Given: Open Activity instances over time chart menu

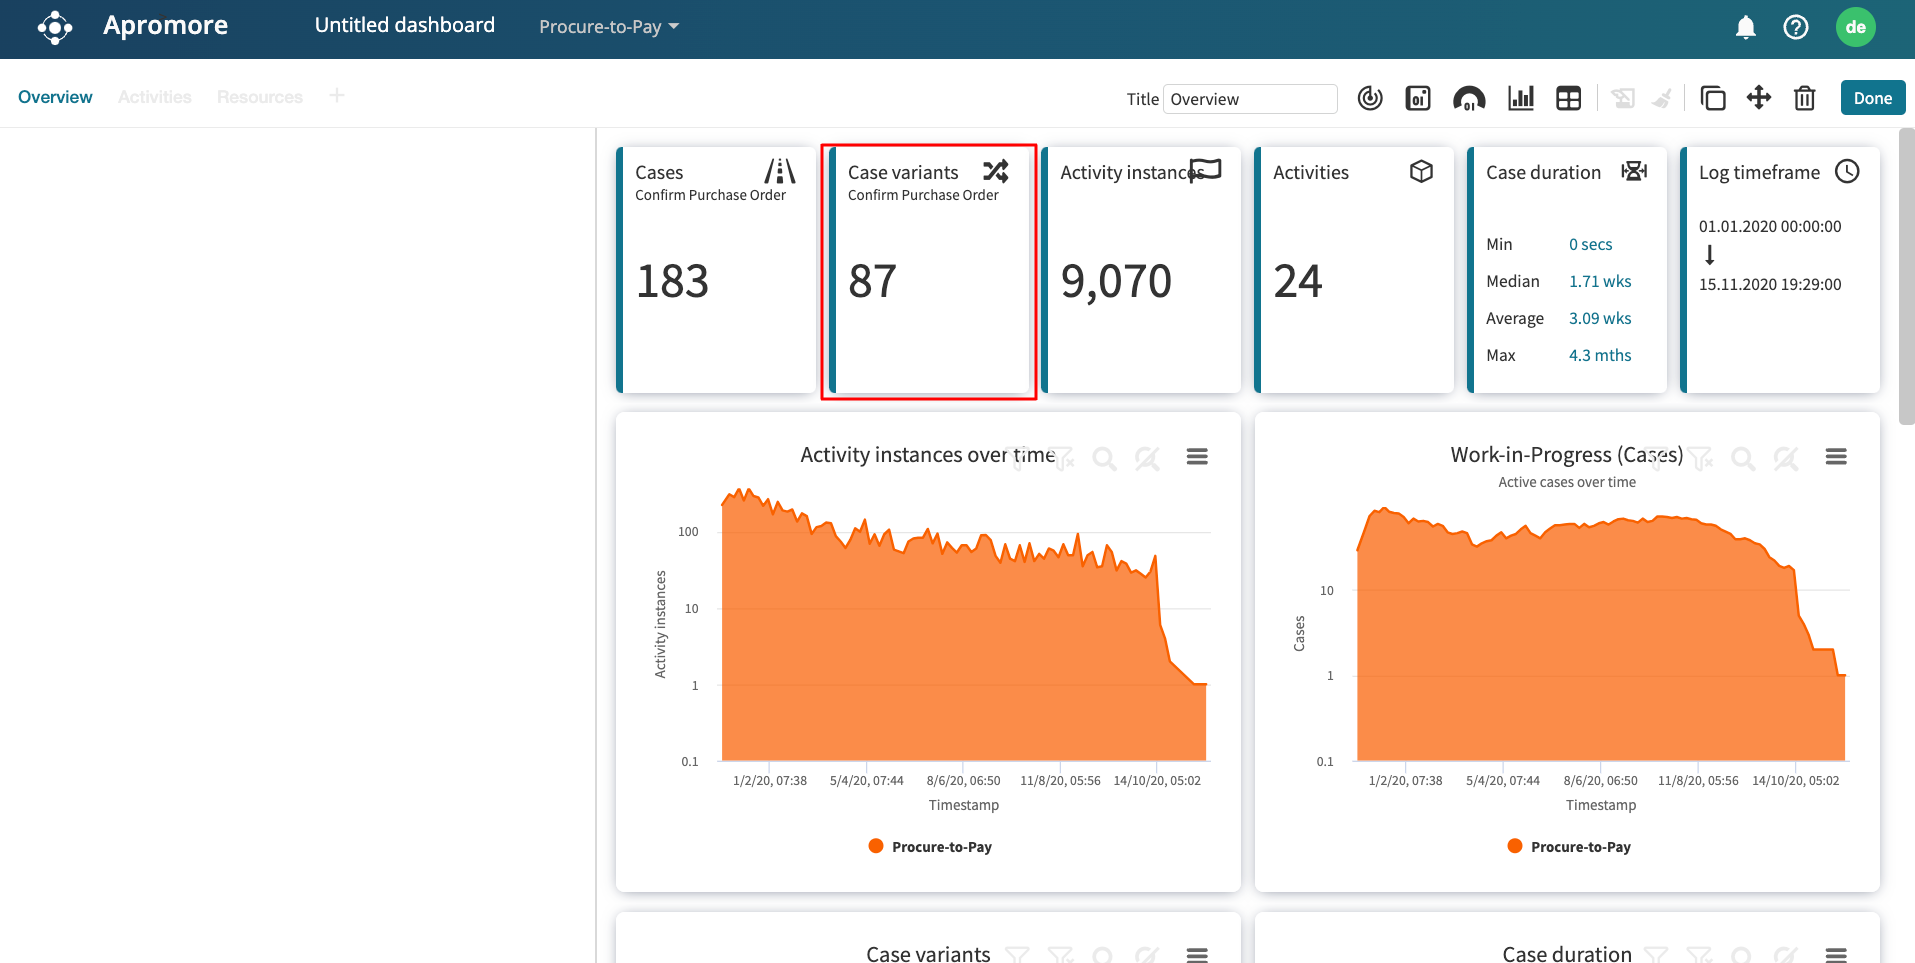Looking at the screenshot, I should 1197,457.
